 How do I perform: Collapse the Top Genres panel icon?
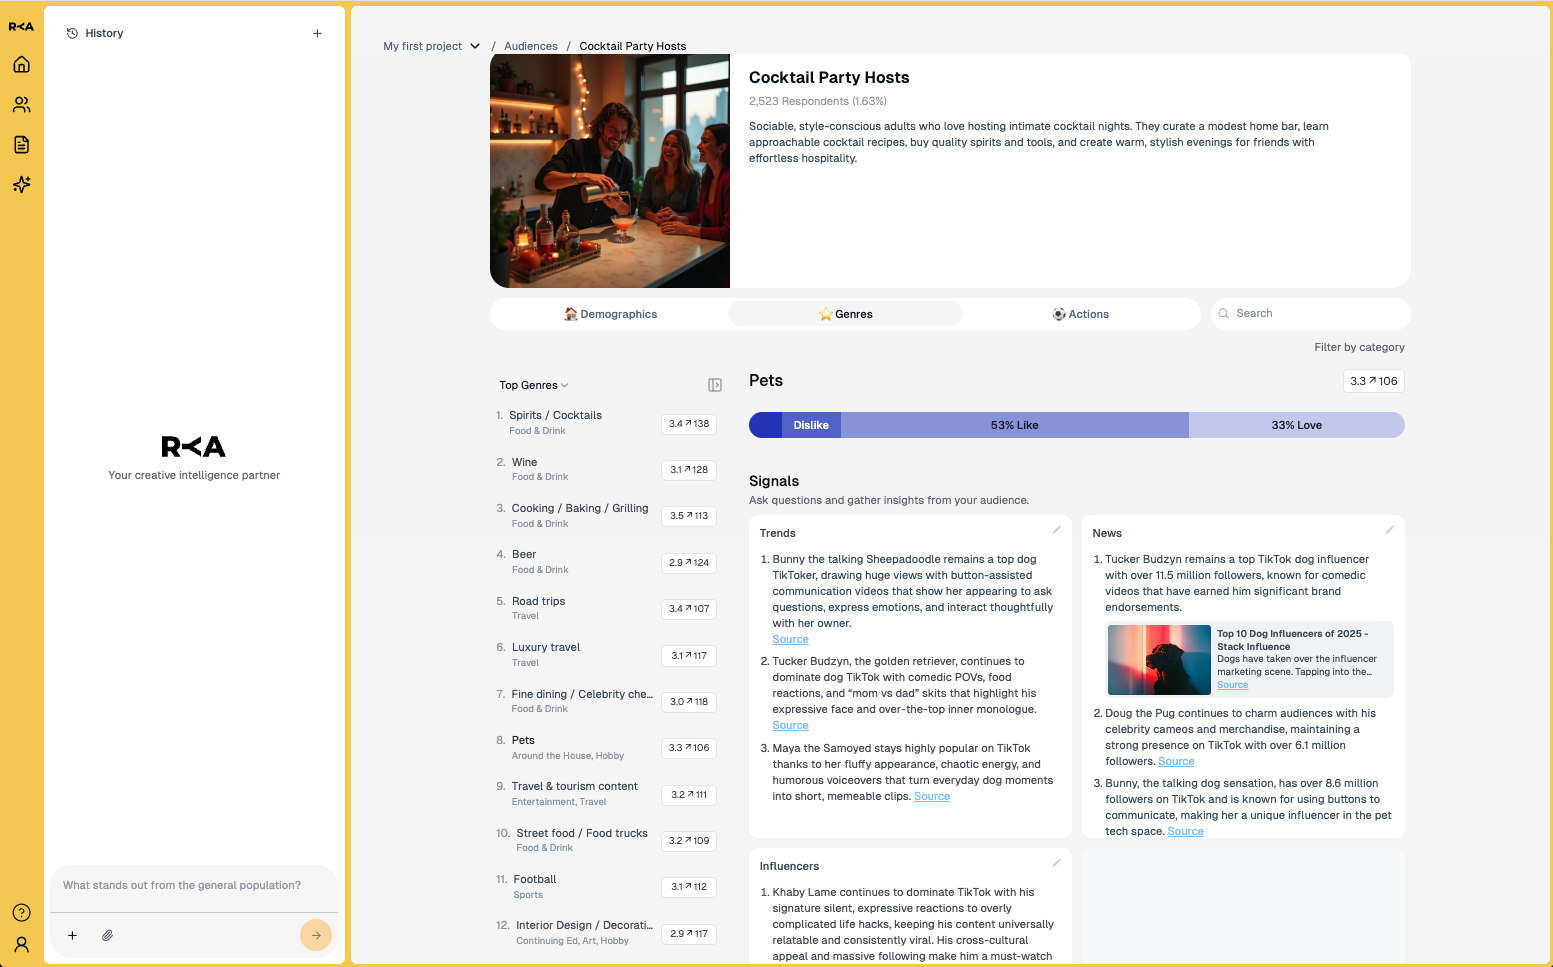click(x=715, y=385)
